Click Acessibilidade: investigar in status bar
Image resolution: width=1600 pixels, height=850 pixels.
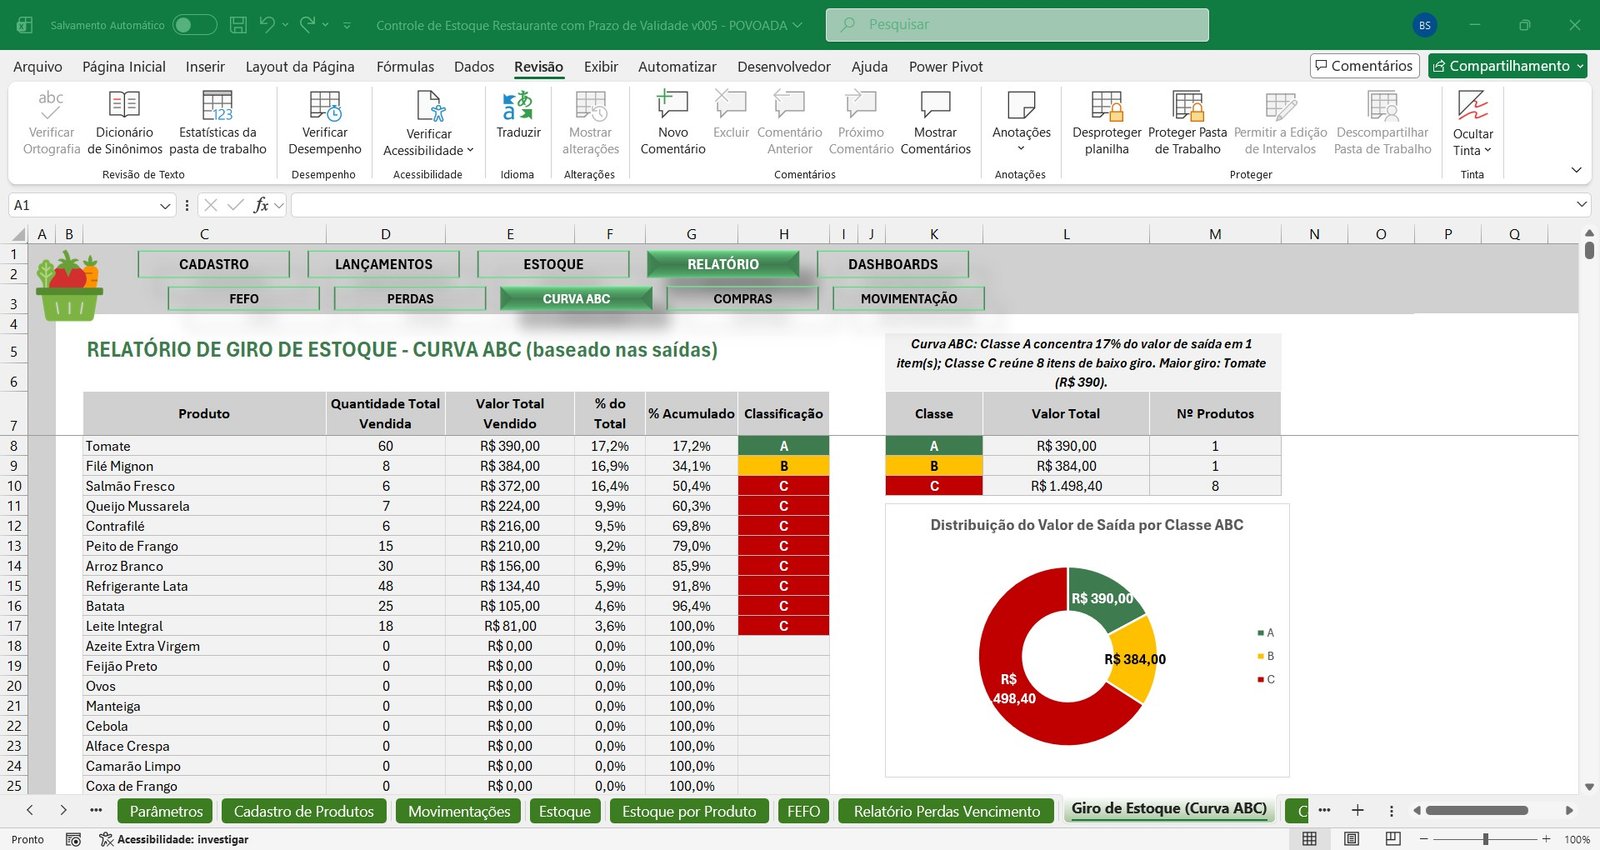pos(173,839)
